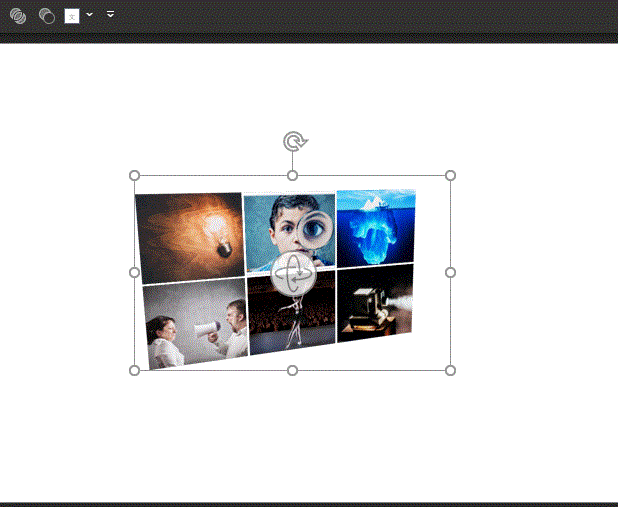The width and height of the screenshot is (618, 507).
Task: Open the dropdown arrow beside the white box
Action: click(x=89, y=15)
